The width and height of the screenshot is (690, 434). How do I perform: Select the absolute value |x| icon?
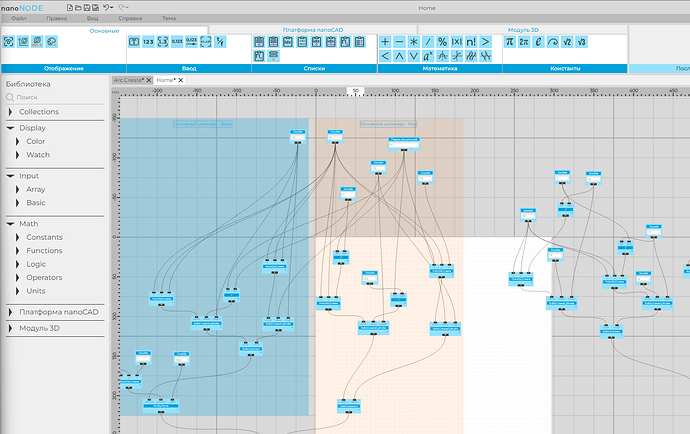pyautogui.click(x=456, y=42)
